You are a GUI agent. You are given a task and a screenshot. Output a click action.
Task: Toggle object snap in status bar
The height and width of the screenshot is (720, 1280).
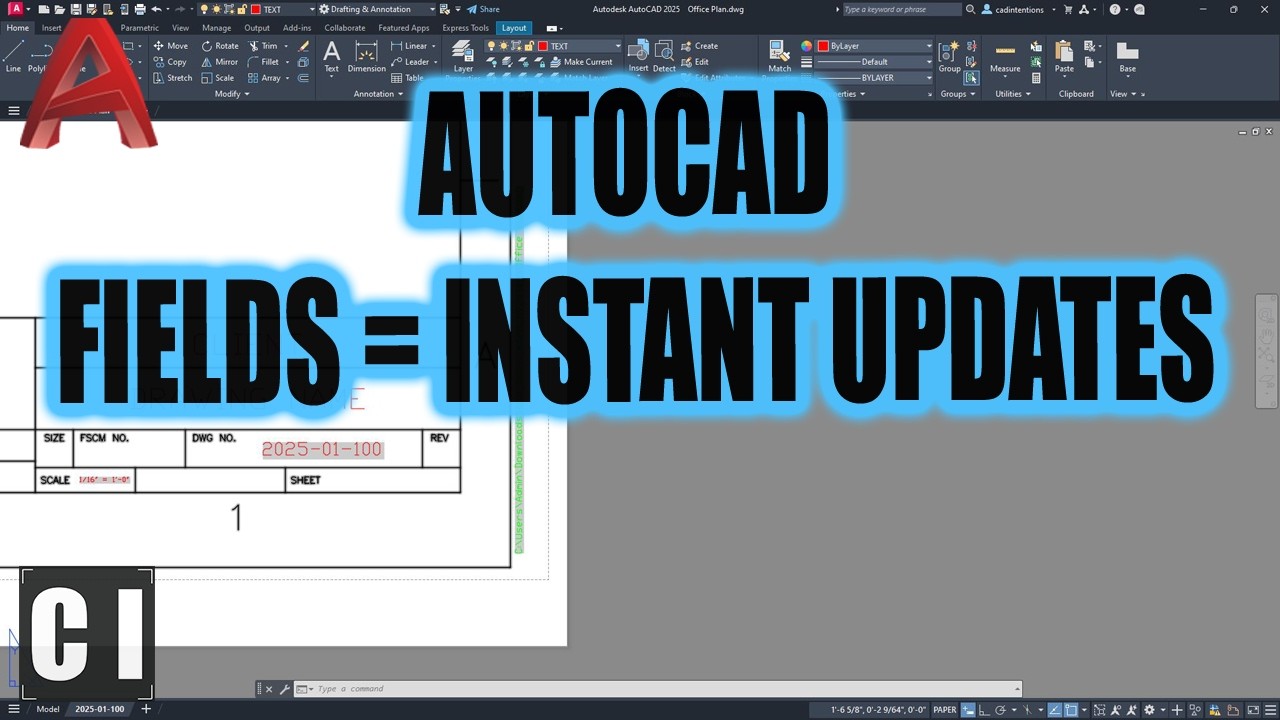[x=1070, y=710]
